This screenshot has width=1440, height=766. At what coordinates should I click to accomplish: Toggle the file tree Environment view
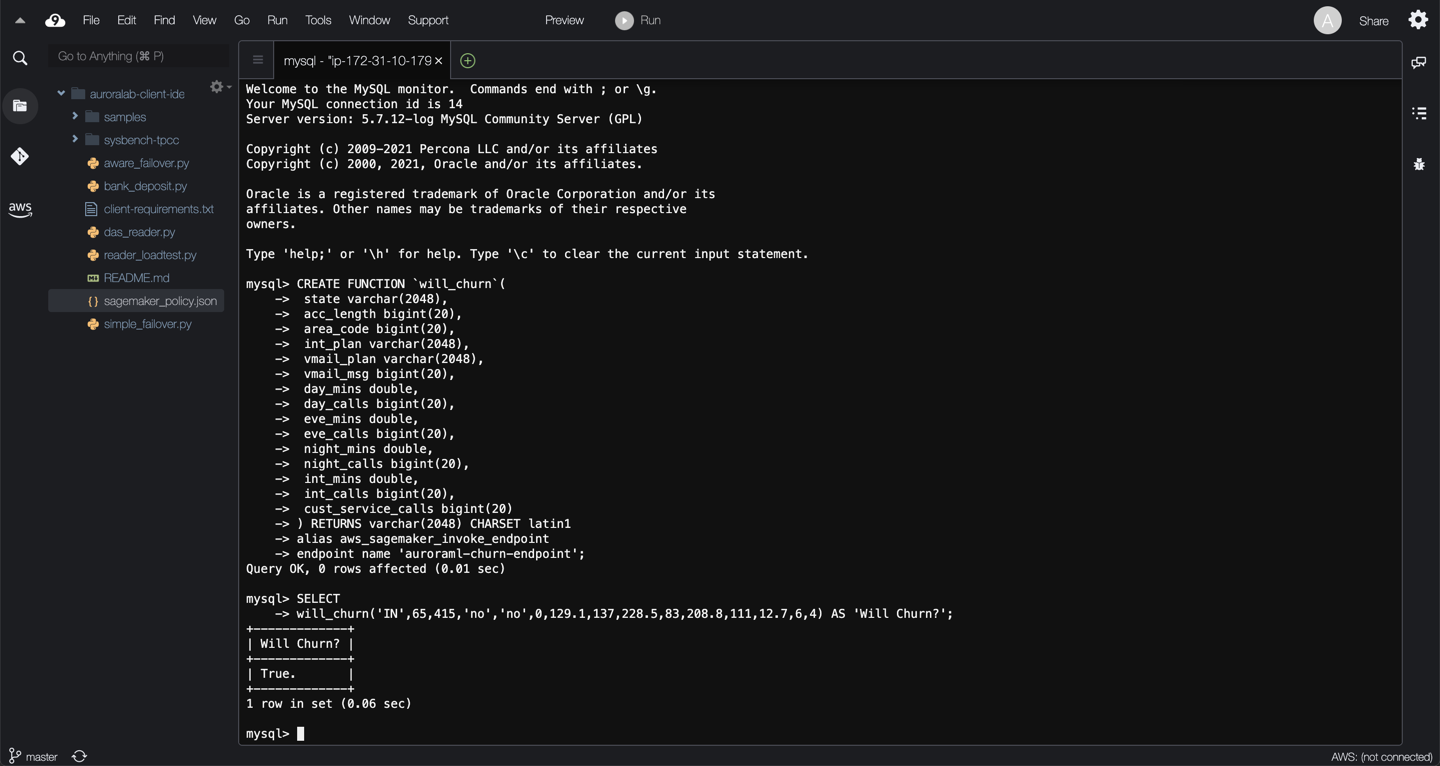pos(20,105)
